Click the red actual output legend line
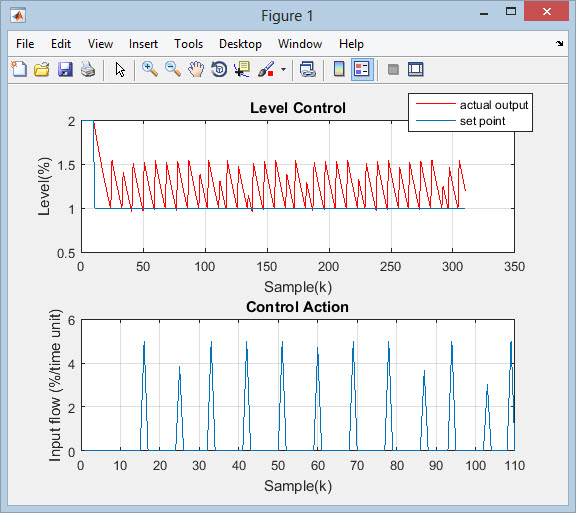This screenshot has height=513, width=576. [x=436, y=104]
